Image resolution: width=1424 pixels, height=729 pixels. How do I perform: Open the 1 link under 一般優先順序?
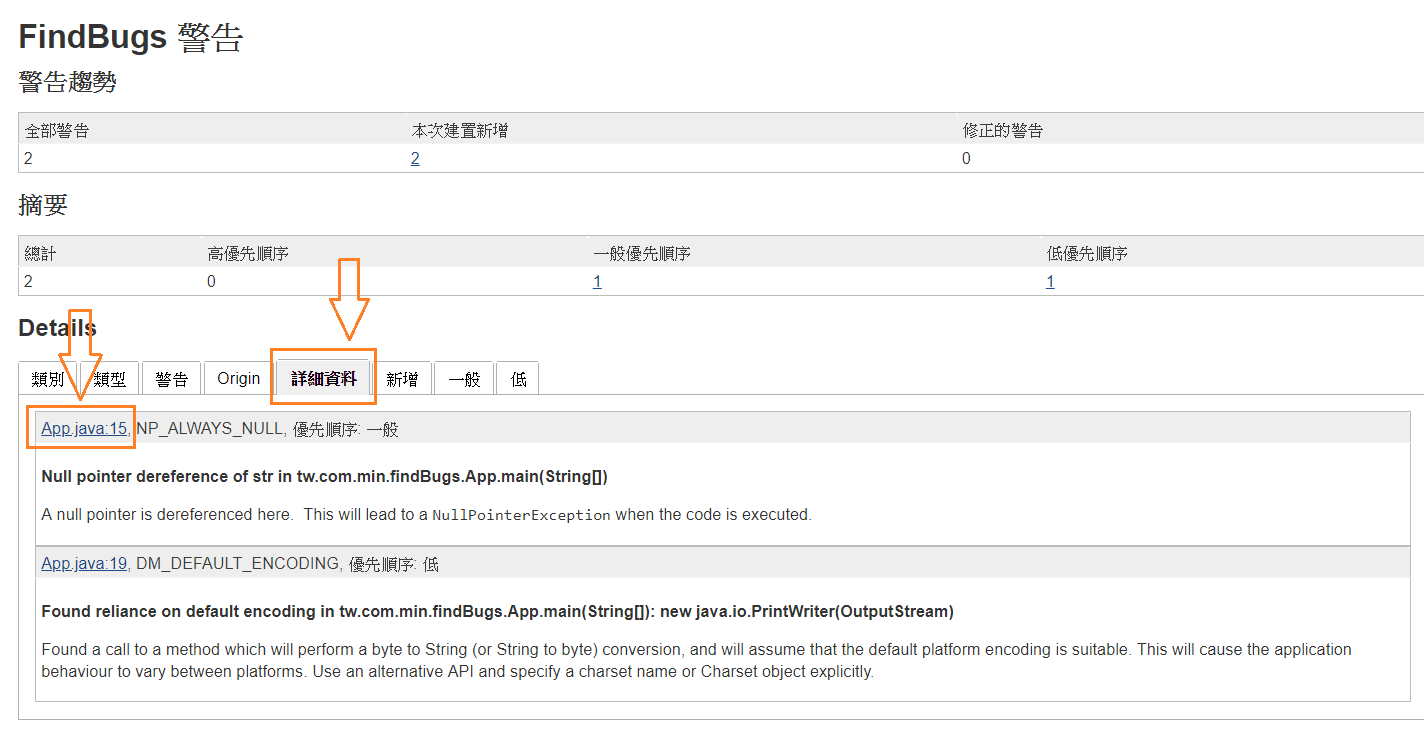click(597, 281)
